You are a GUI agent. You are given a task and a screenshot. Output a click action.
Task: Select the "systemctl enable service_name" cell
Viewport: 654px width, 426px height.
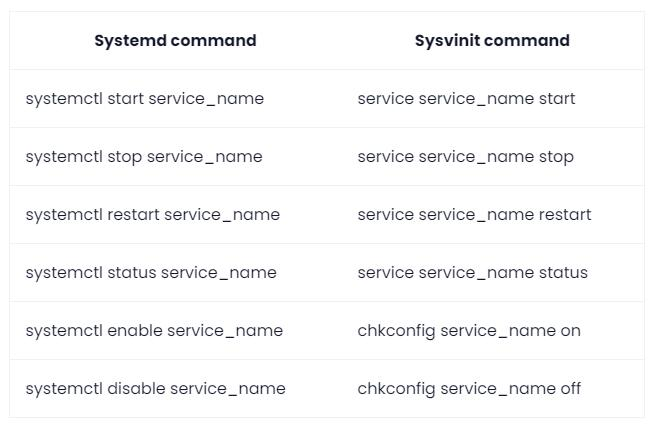(154, 331)
